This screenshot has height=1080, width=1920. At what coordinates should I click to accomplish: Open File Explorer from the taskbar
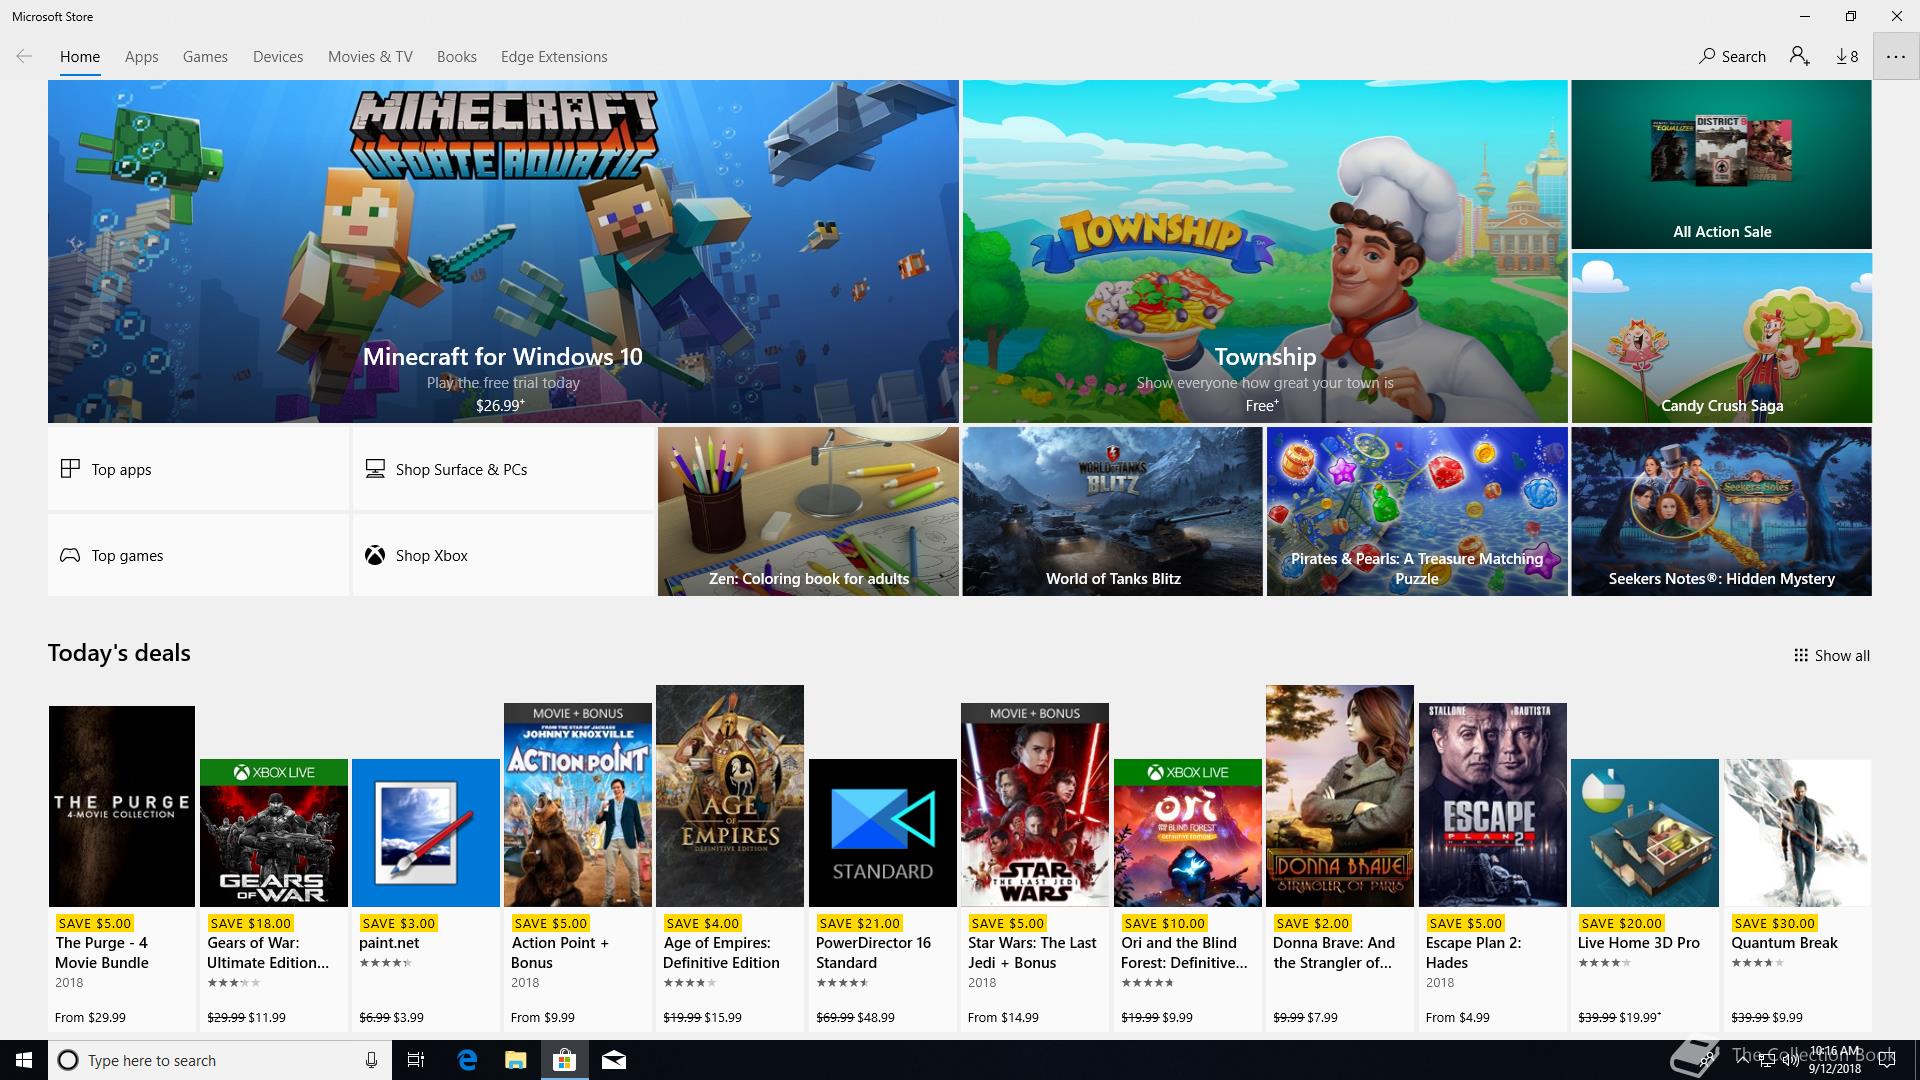click(516, 1060)
